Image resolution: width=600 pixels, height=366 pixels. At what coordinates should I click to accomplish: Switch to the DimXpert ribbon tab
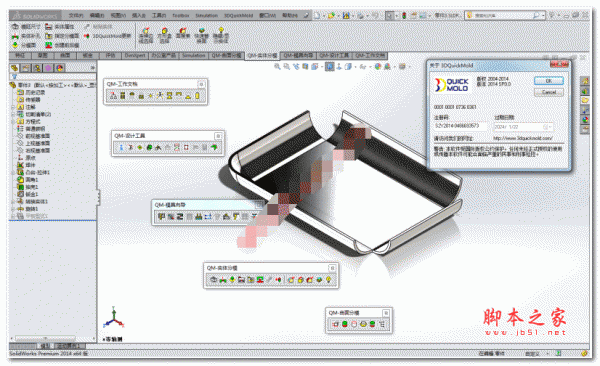coord(135,56)
